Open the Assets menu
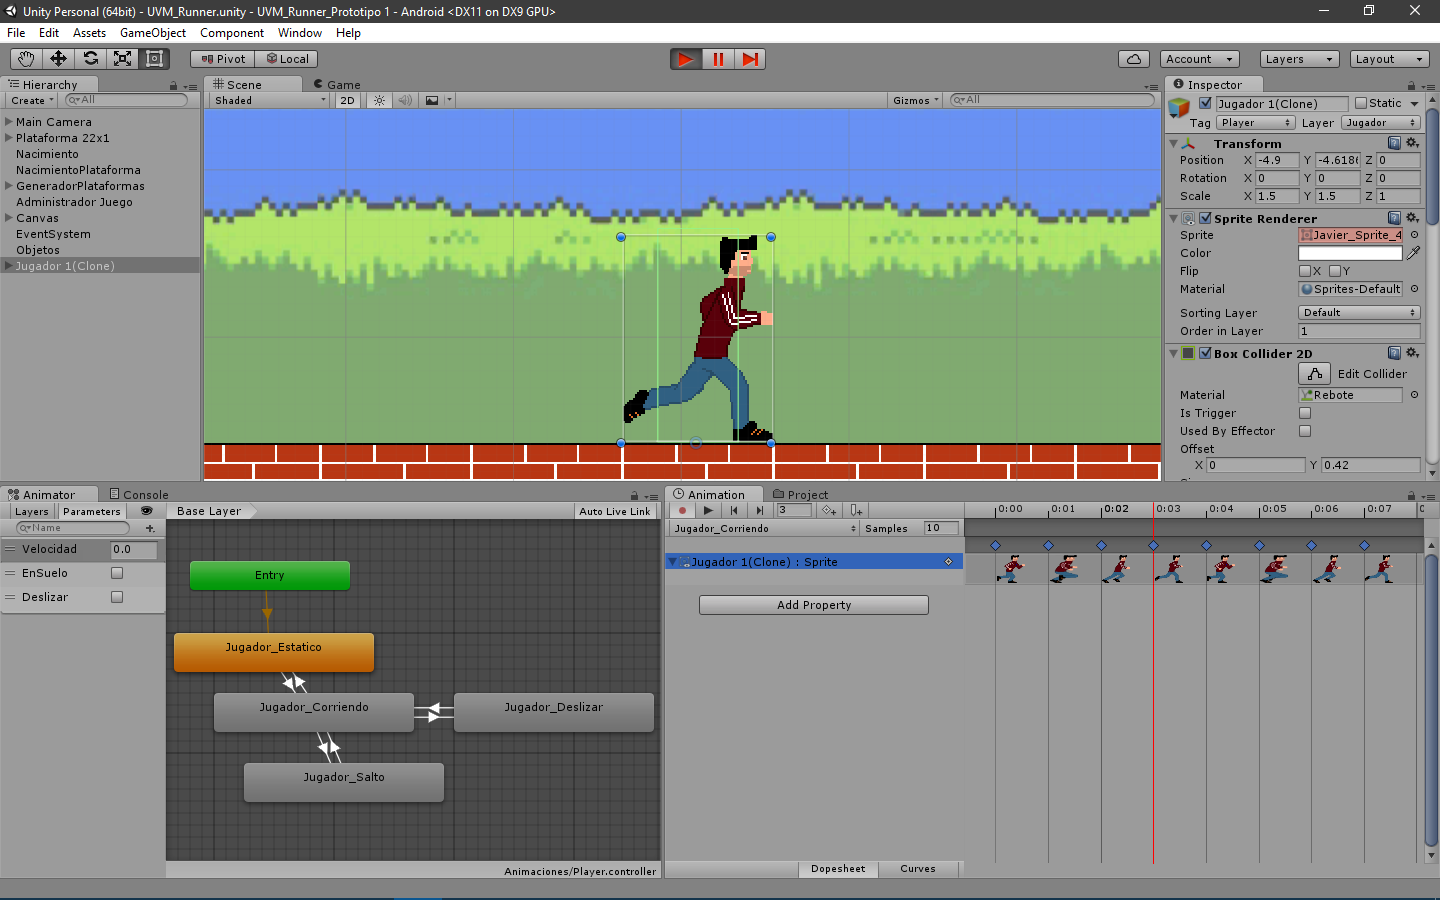The height and width of the screenshot is (900, 1440). pyautogui.click(x=89, y=33)
